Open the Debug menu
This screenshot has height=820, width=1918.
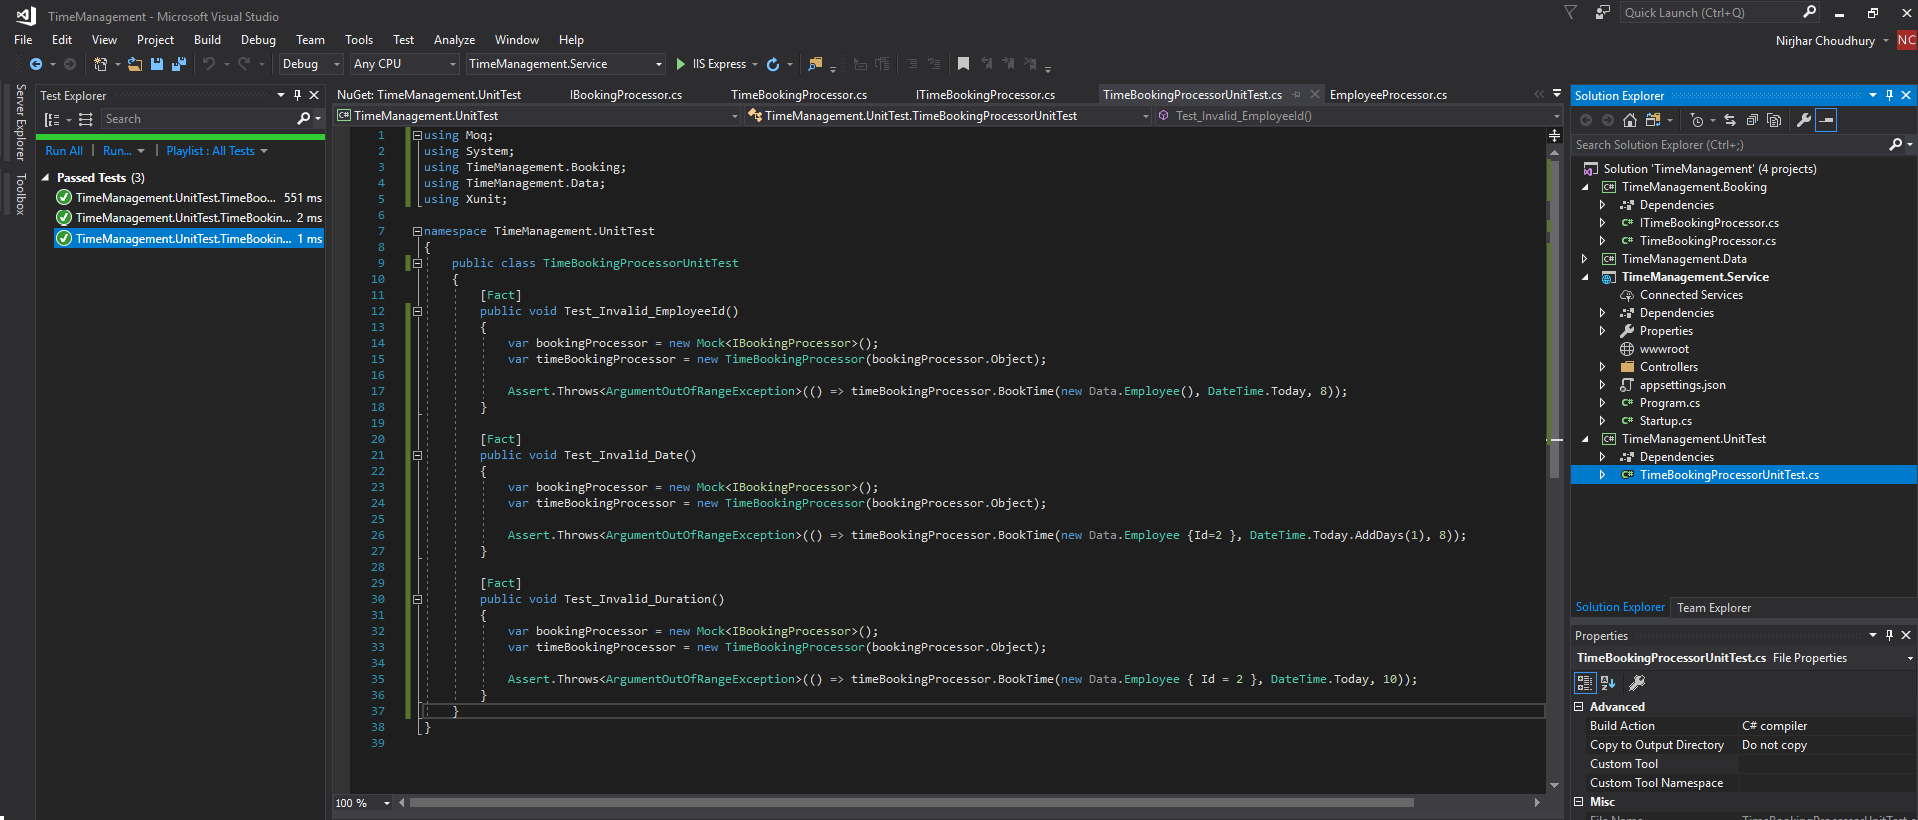[258, 40]
